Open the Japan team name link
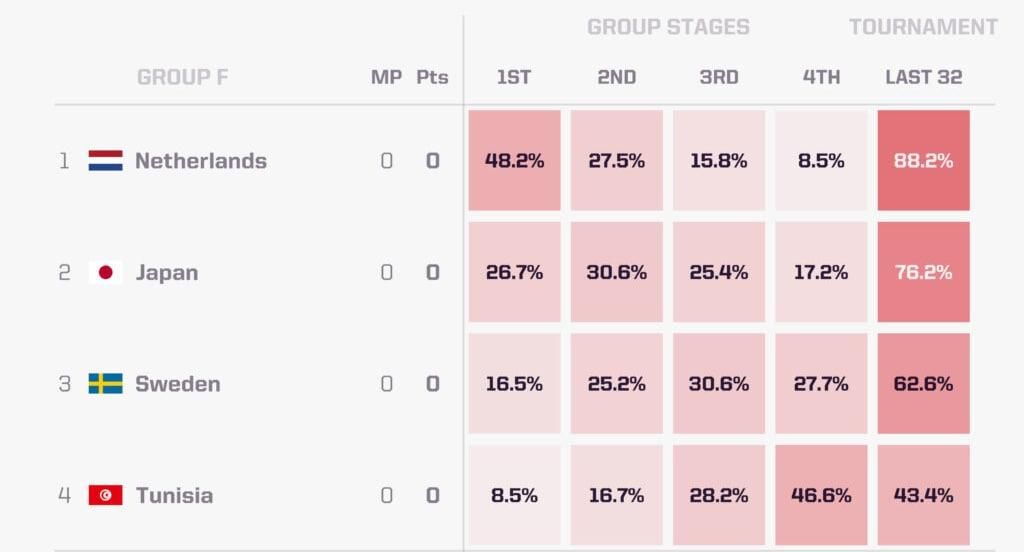 tap(167, 273)
